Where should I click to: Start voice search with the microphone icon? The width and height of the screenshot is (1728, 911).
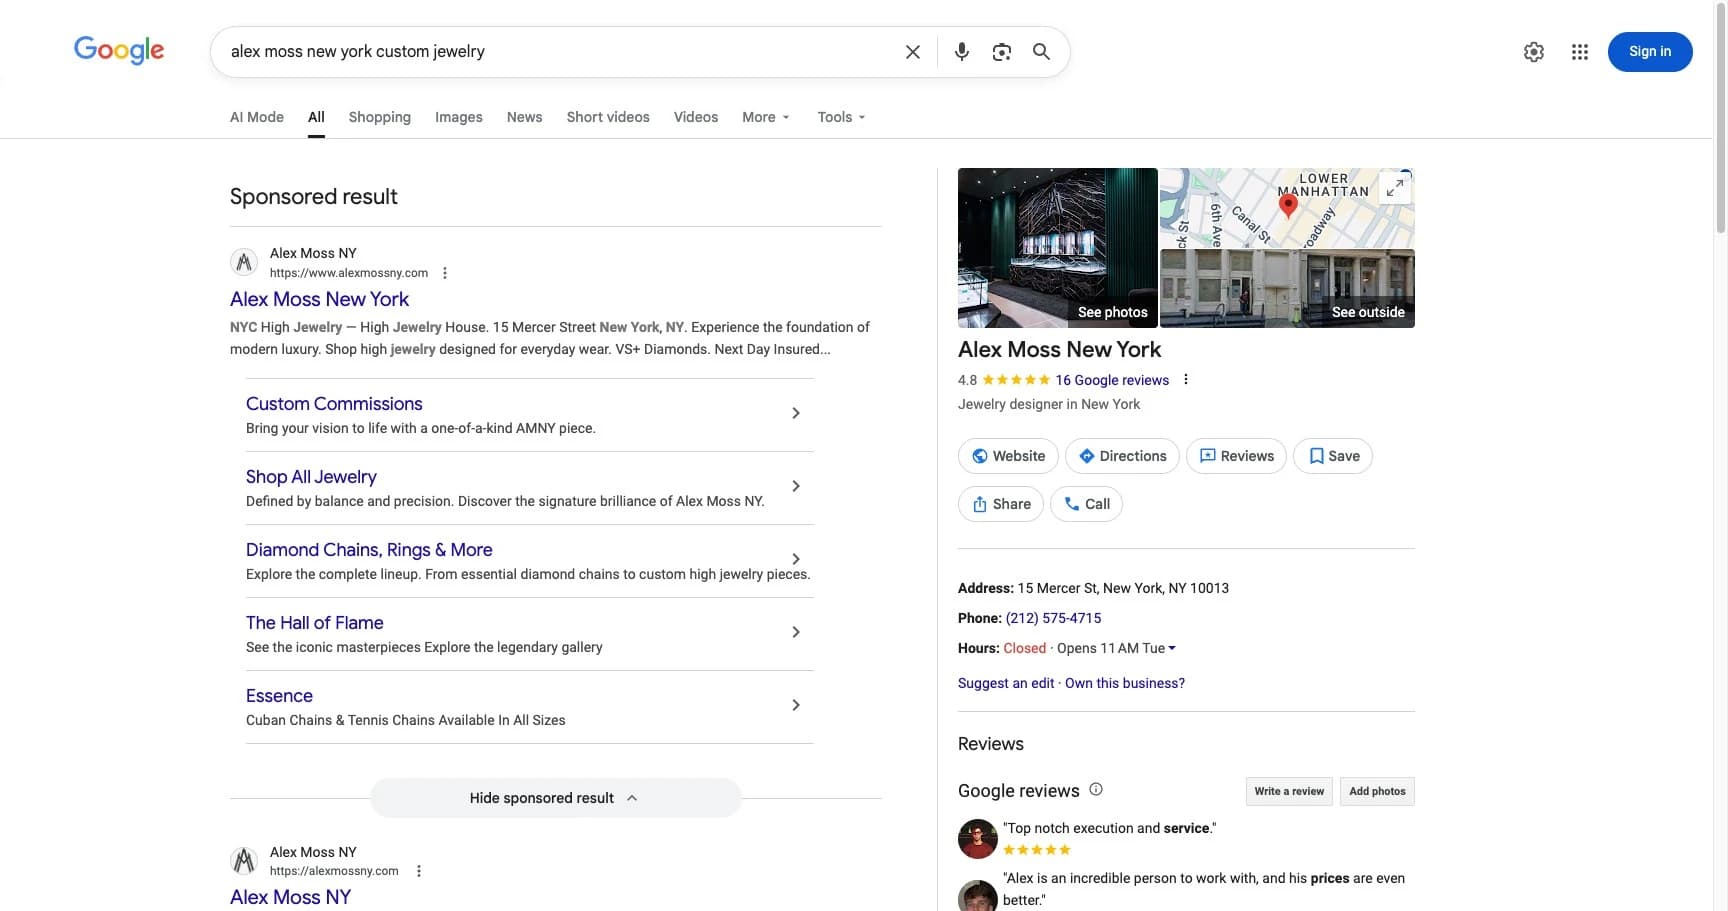pyautogui.click(x=962, y=52)
